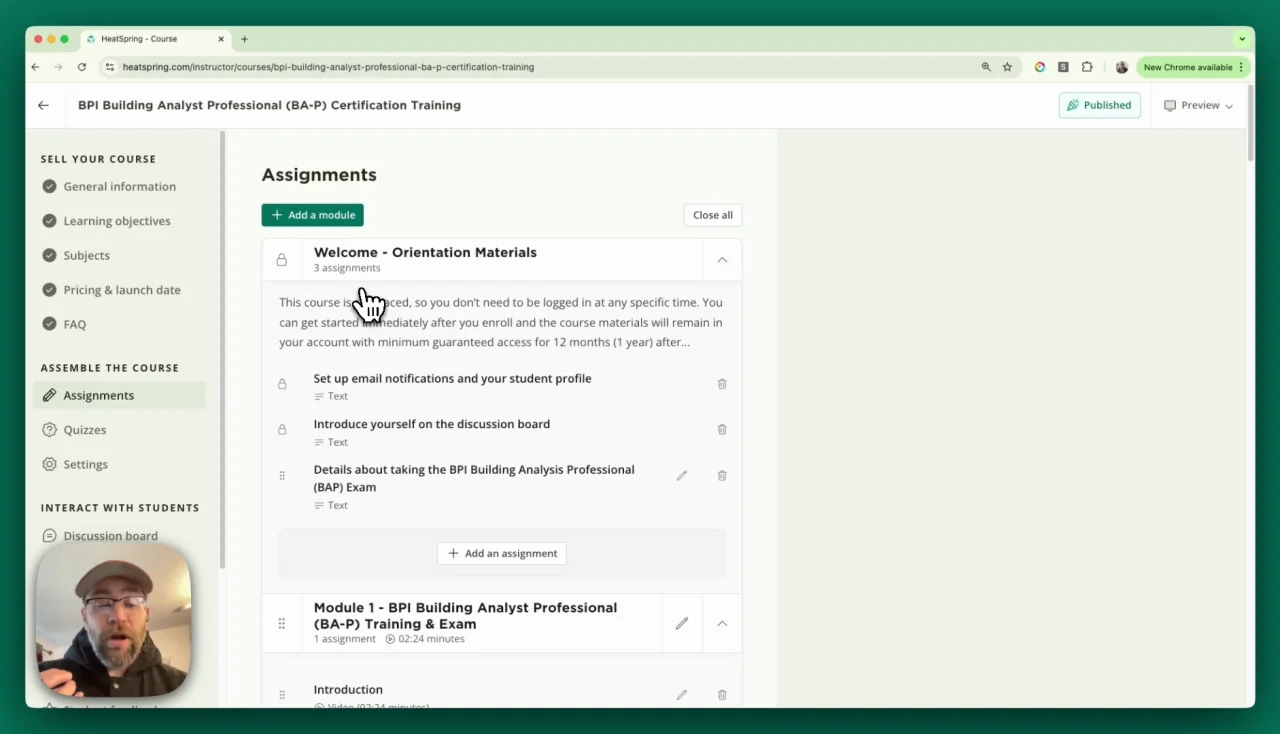1280x734 pixels.
Task: Open course Settings in the sidebar
Action: tap(85, 465)
